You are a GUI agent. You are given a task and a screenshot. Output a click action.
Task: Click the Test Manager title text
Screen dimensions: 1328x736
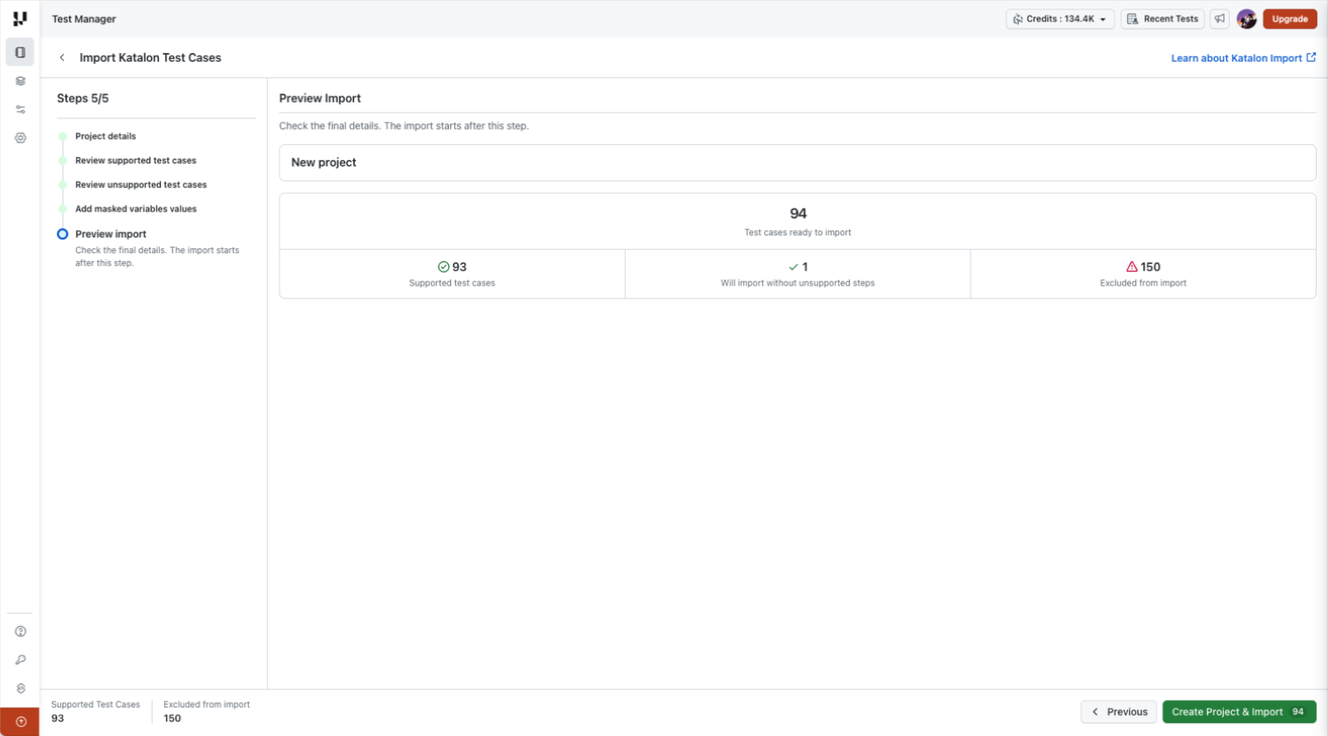tap(84, 19)
